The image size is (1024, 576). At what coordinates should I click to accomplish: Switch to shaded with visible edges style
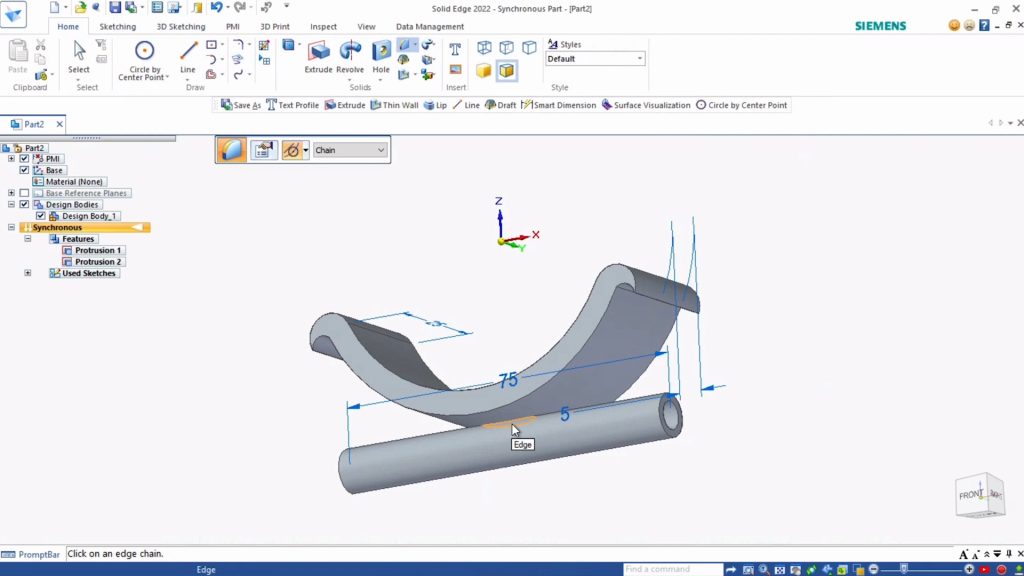[x=507, y=71]
